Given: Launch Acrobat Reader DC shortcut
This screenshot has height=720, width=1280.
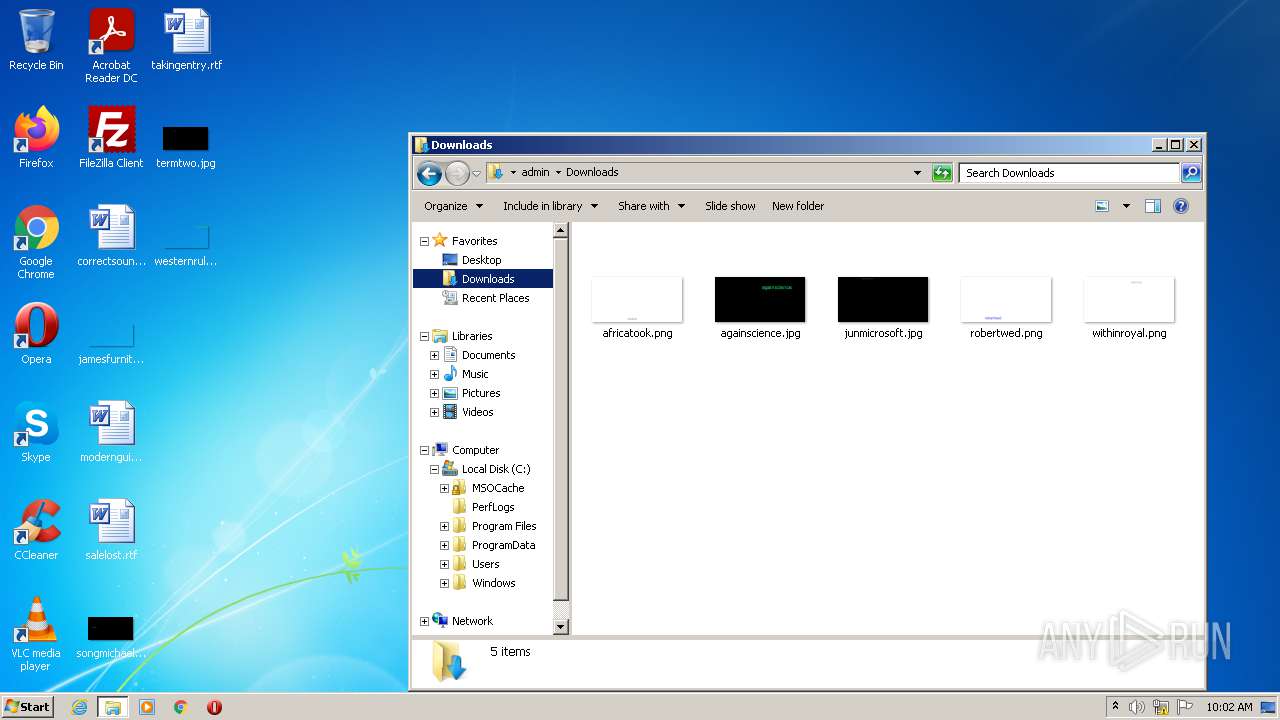Looking at the screenshot, I should coord(111,46).
